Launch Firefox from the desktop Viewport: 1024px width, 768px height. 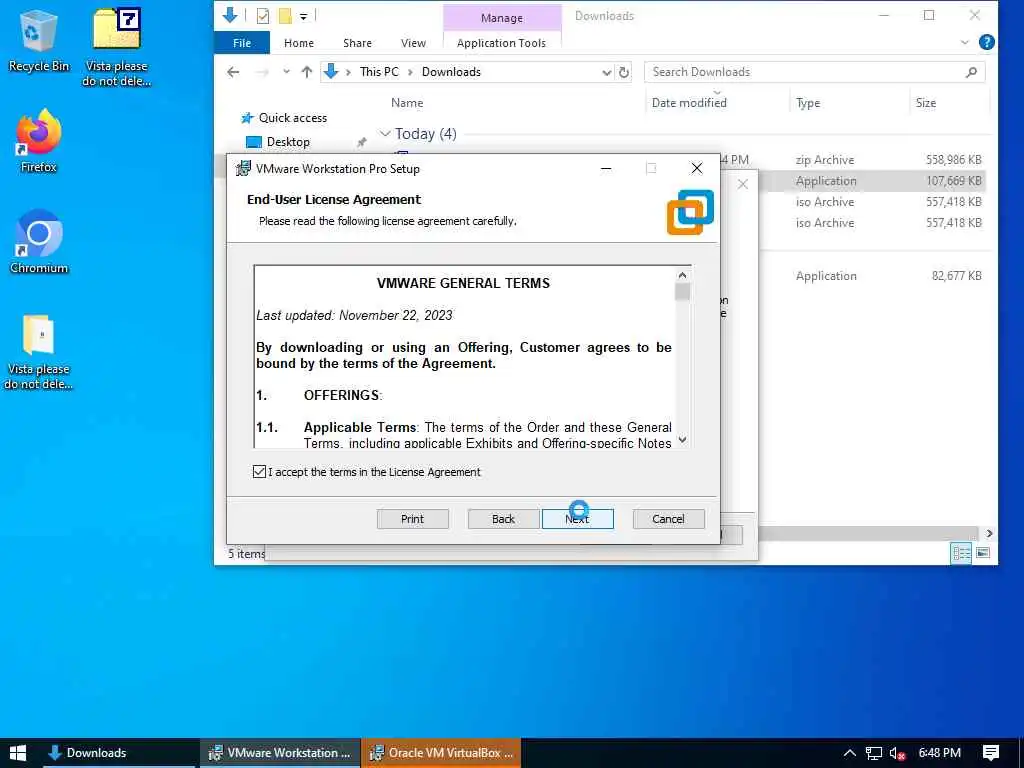[38, 141]
